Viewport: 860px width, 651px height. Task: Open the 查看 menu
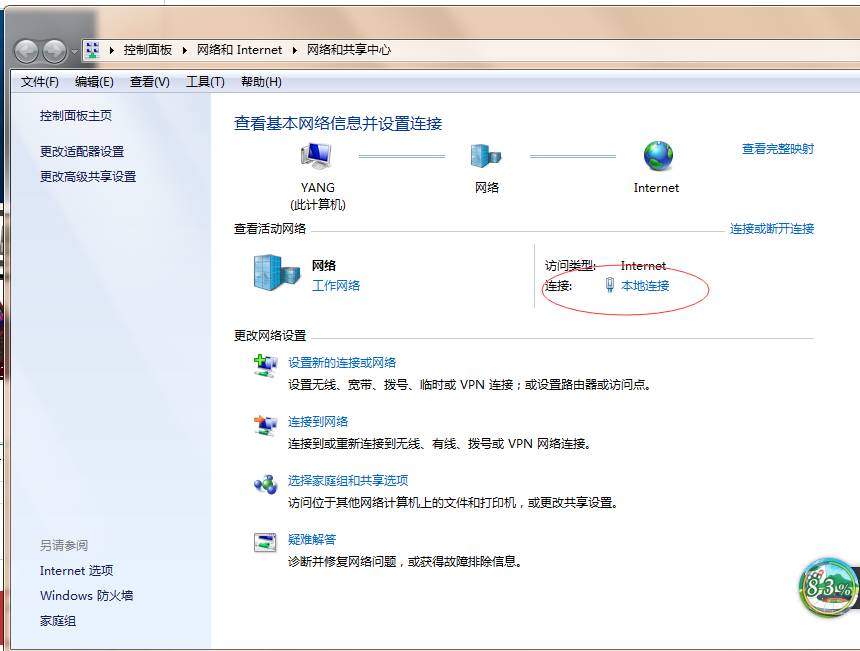(148, 81)
